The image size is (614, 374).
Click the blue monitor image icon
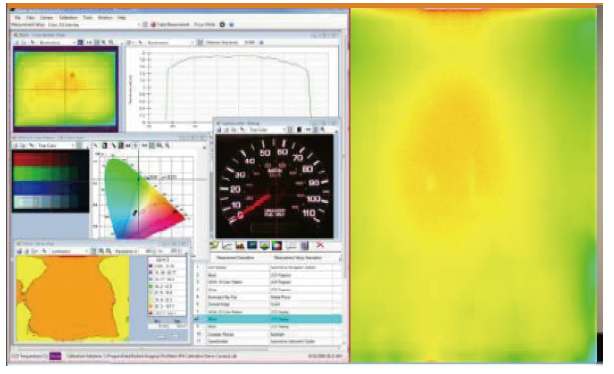point(252,246)
